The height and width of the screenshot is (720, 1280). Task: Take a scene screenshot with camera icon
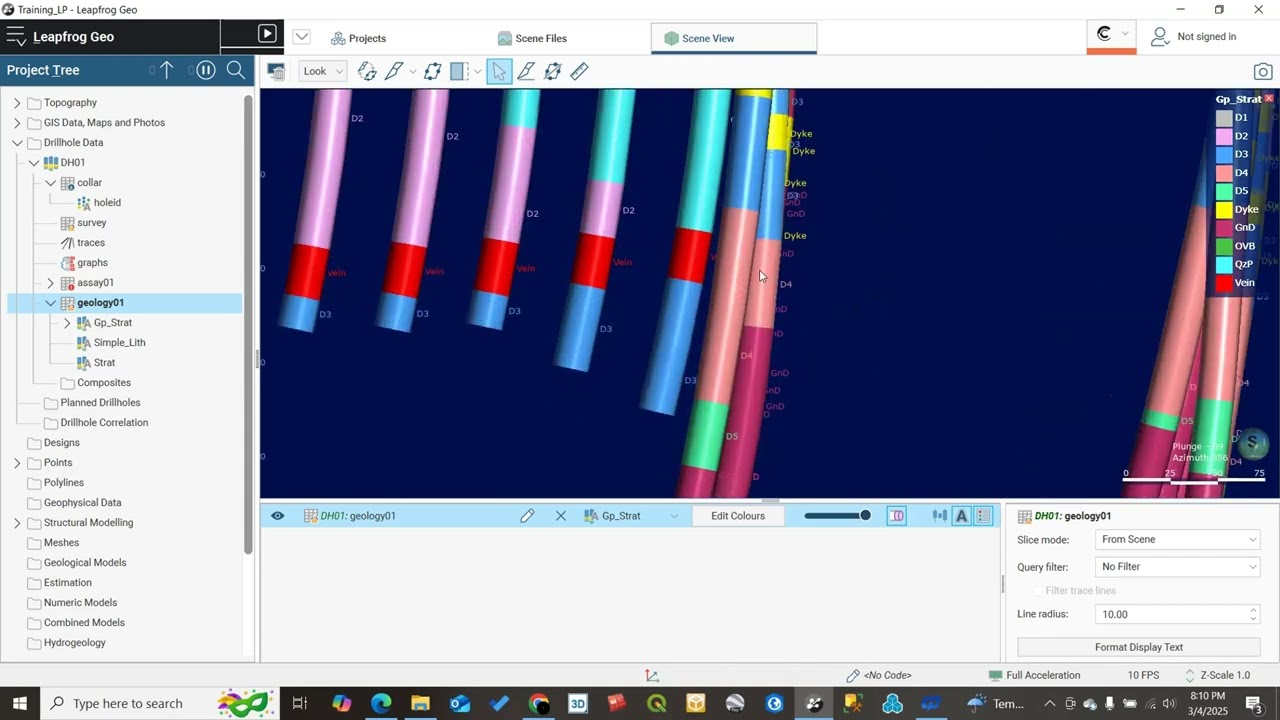coord(1263,72)
